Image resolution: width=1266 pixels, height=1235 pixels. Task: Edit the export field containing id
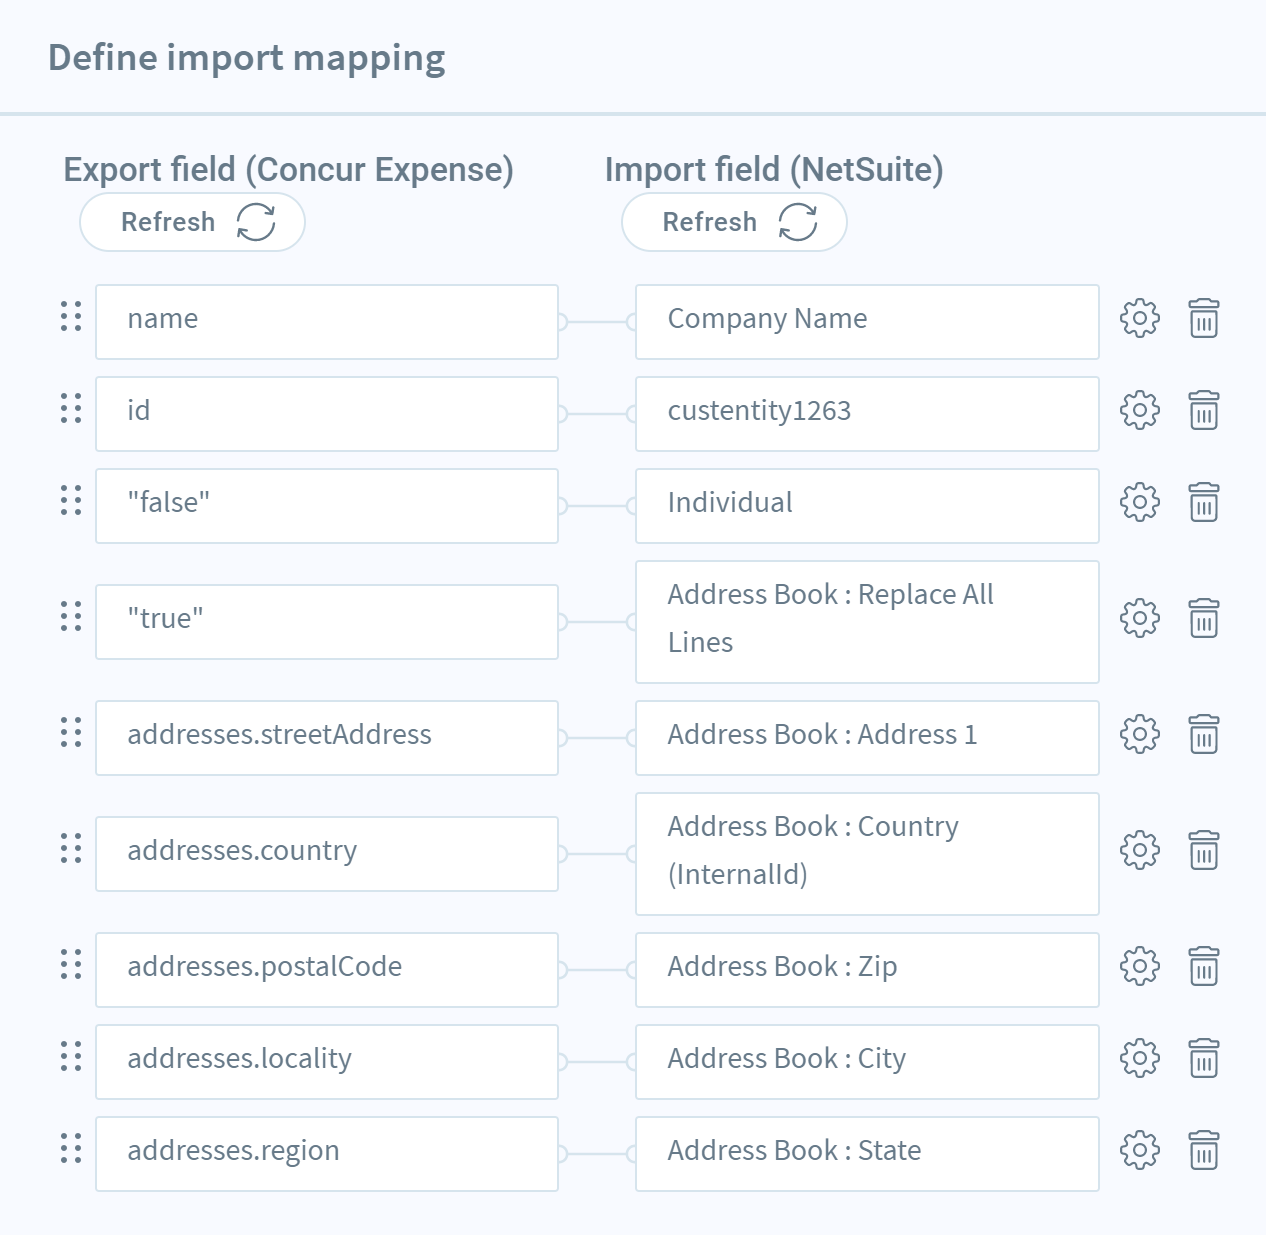327,414
